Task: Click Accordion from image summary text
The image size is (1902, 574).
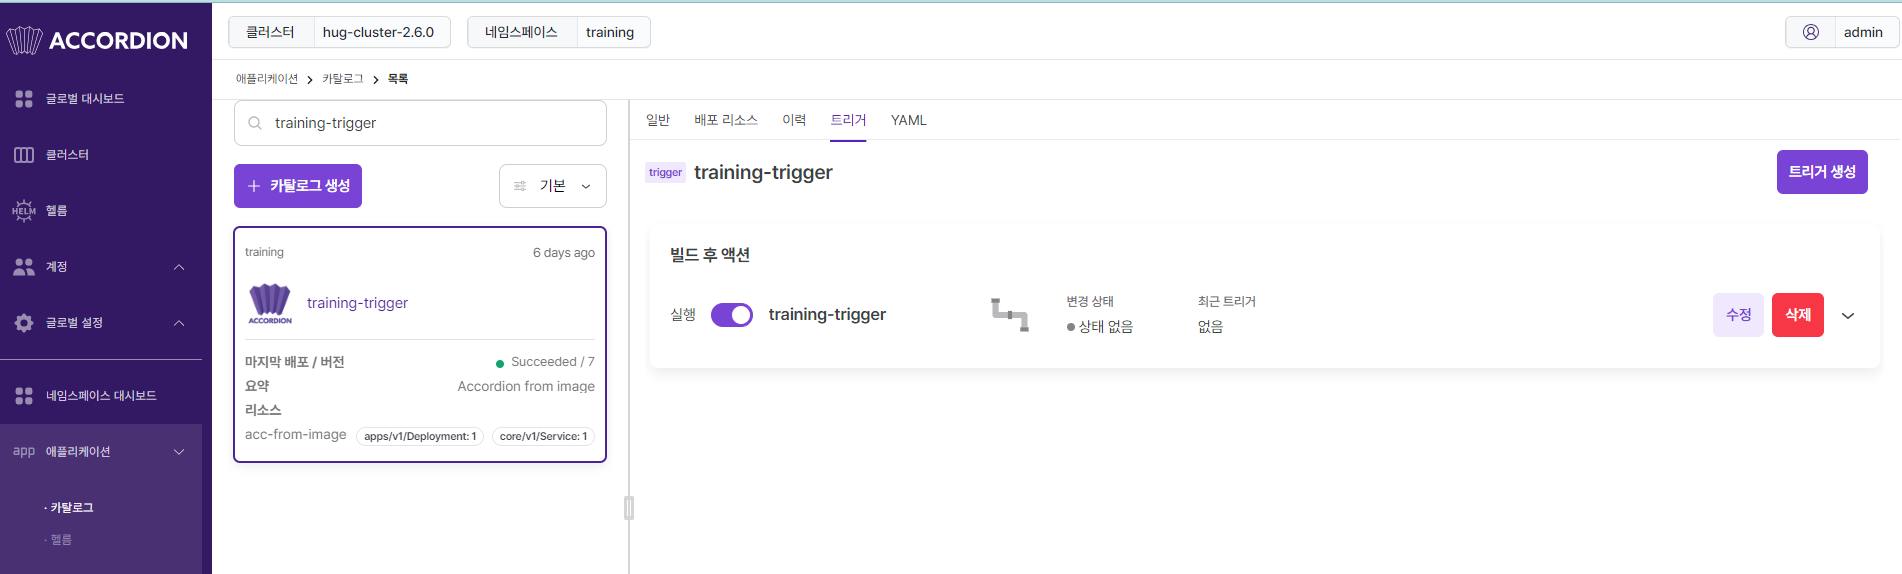Action: pyautogui.click(x=526, y=387)
